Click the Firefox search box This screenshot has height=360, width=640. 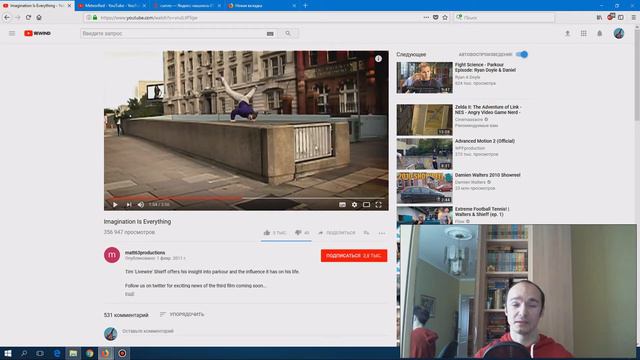pos(504,18)
